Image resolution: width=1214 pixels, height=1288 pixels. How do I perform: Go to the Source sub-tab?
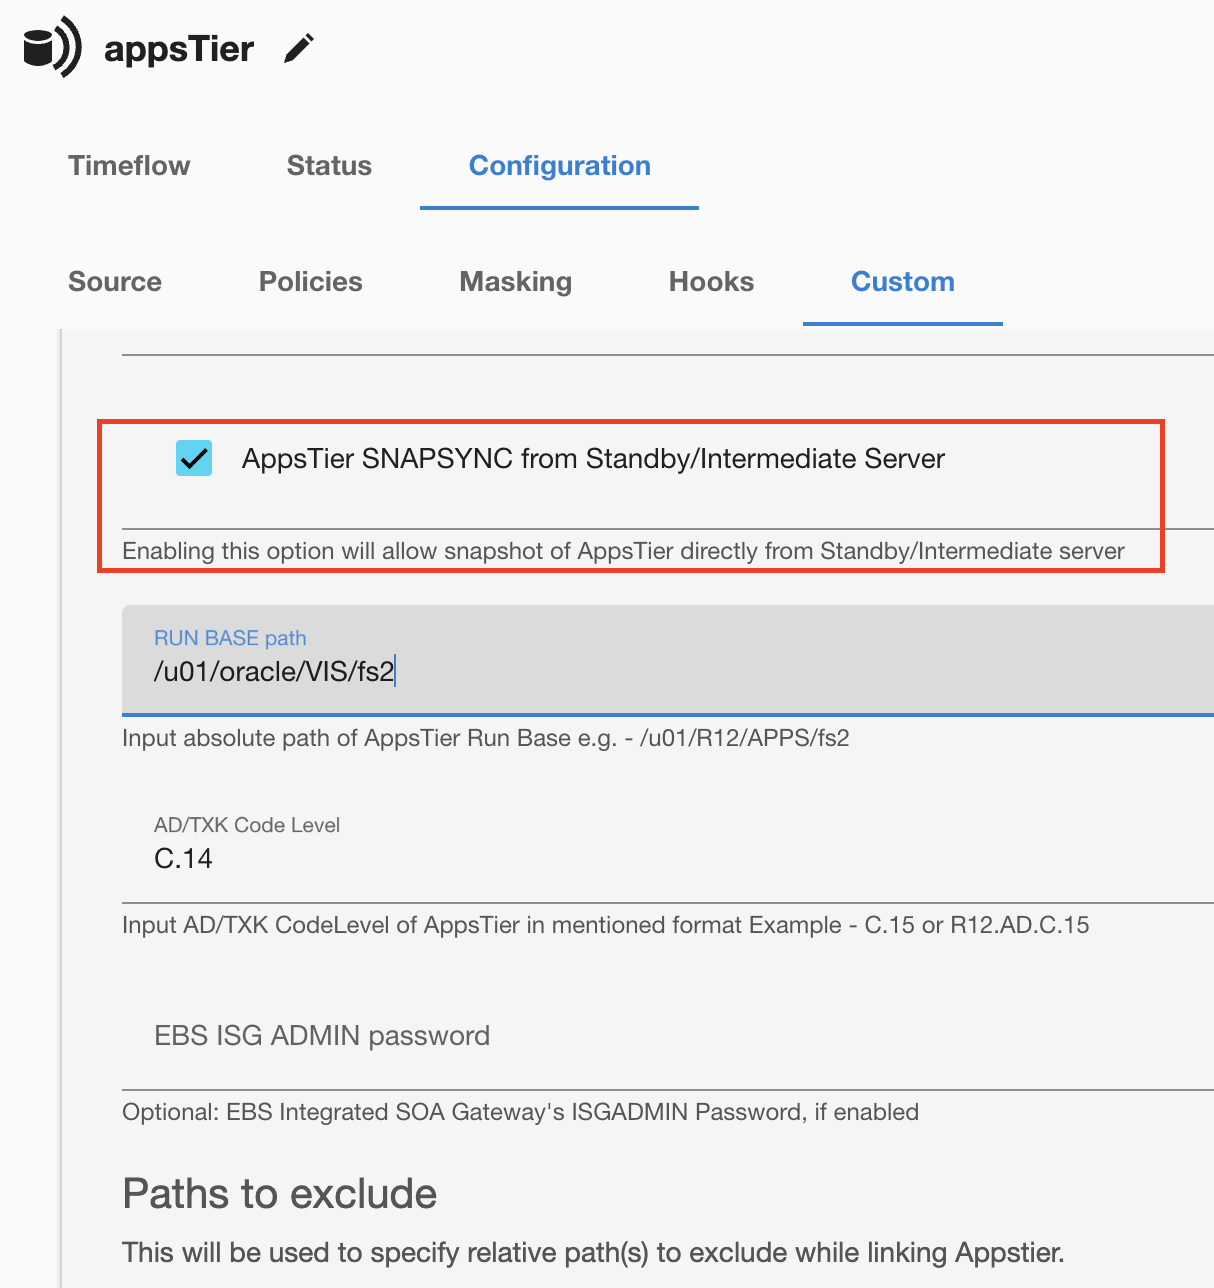click(x=115, y=282)
